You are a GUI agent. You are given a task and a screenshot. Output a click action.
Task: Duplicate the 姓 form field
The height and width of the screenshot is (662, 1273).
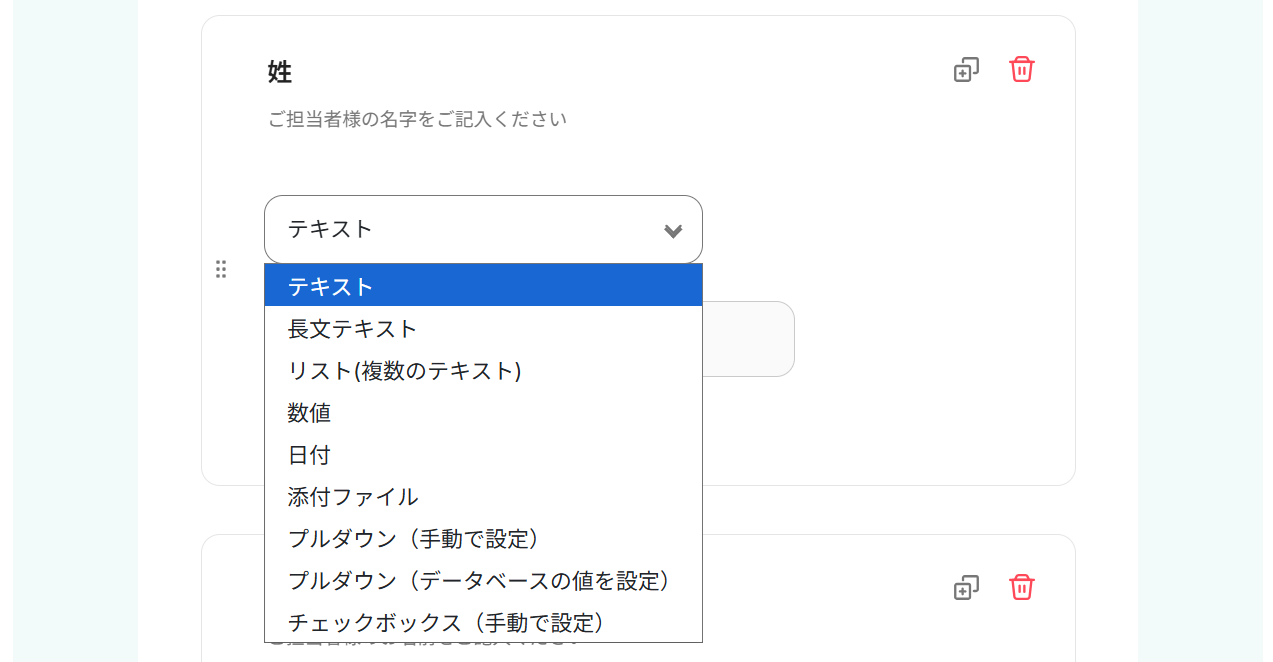966,70
